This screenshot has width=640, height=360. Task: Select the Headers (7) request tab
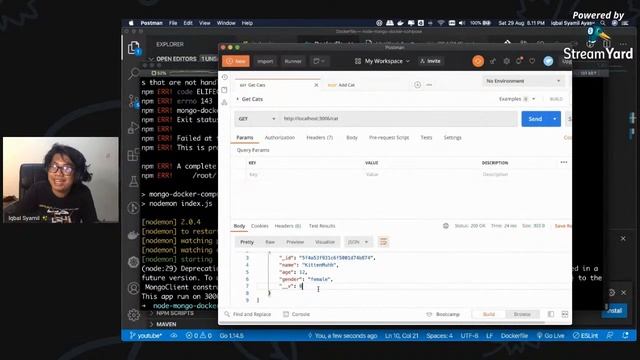click(320, 138)
